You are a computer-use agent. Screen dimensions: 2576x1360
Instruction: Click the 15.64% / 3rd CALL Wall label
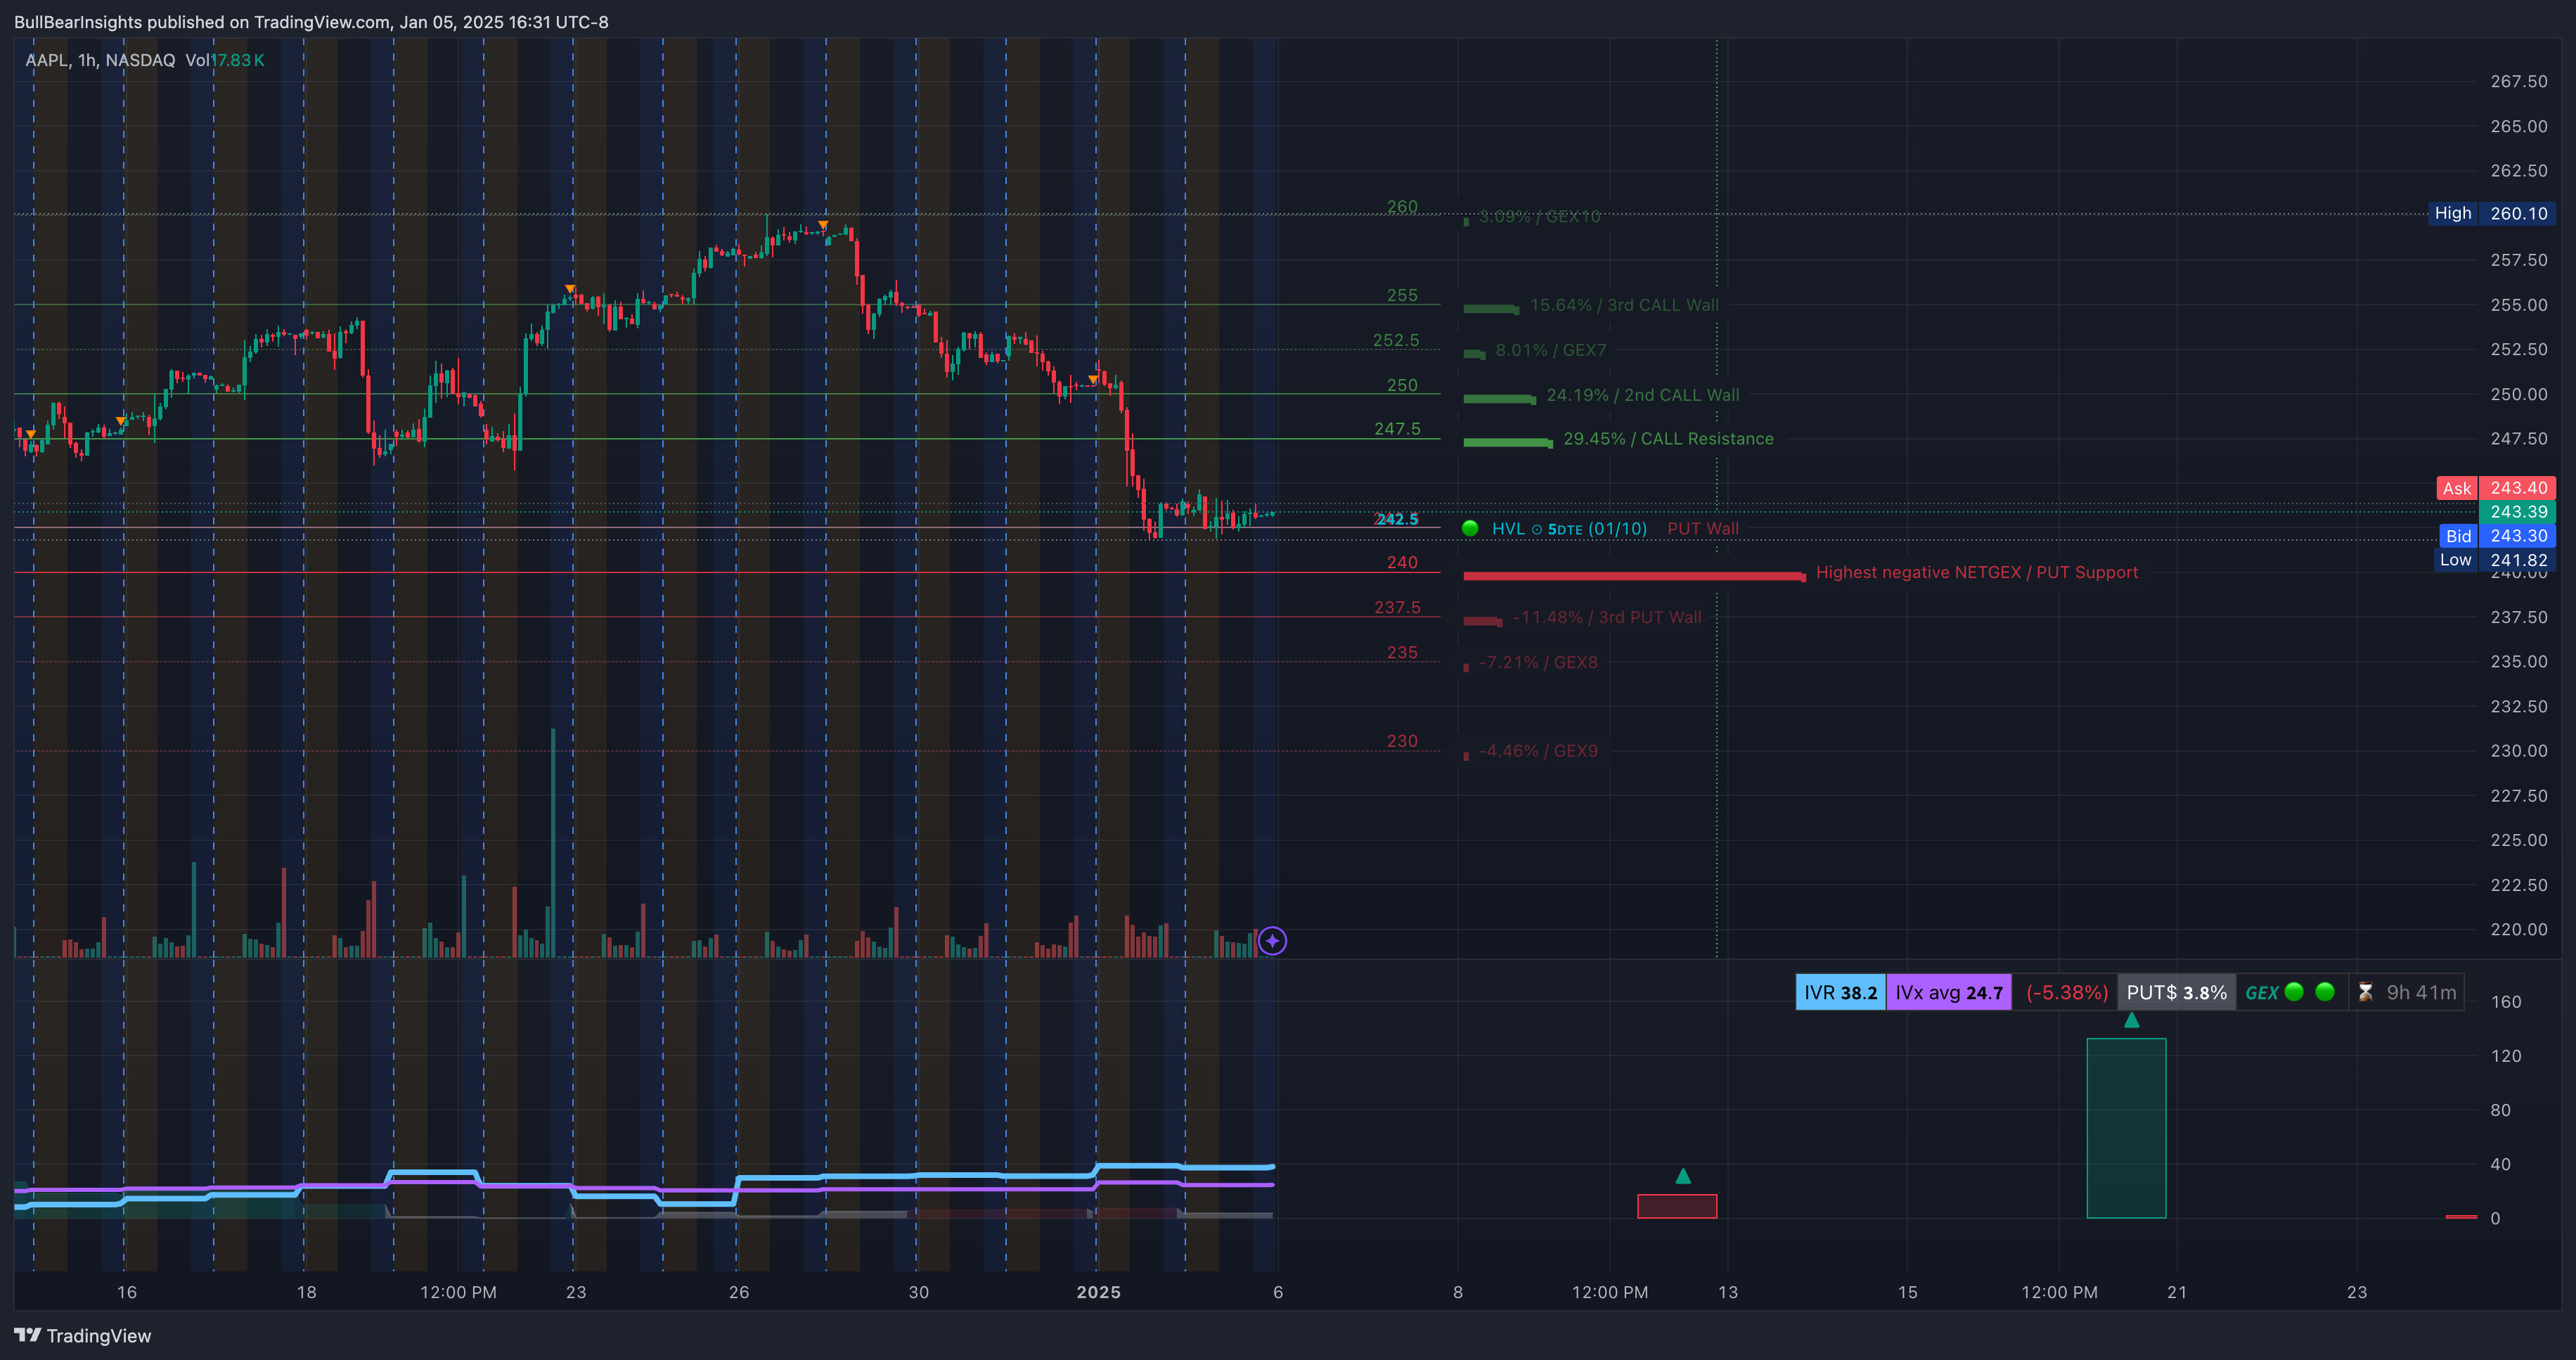(1625, 305)
